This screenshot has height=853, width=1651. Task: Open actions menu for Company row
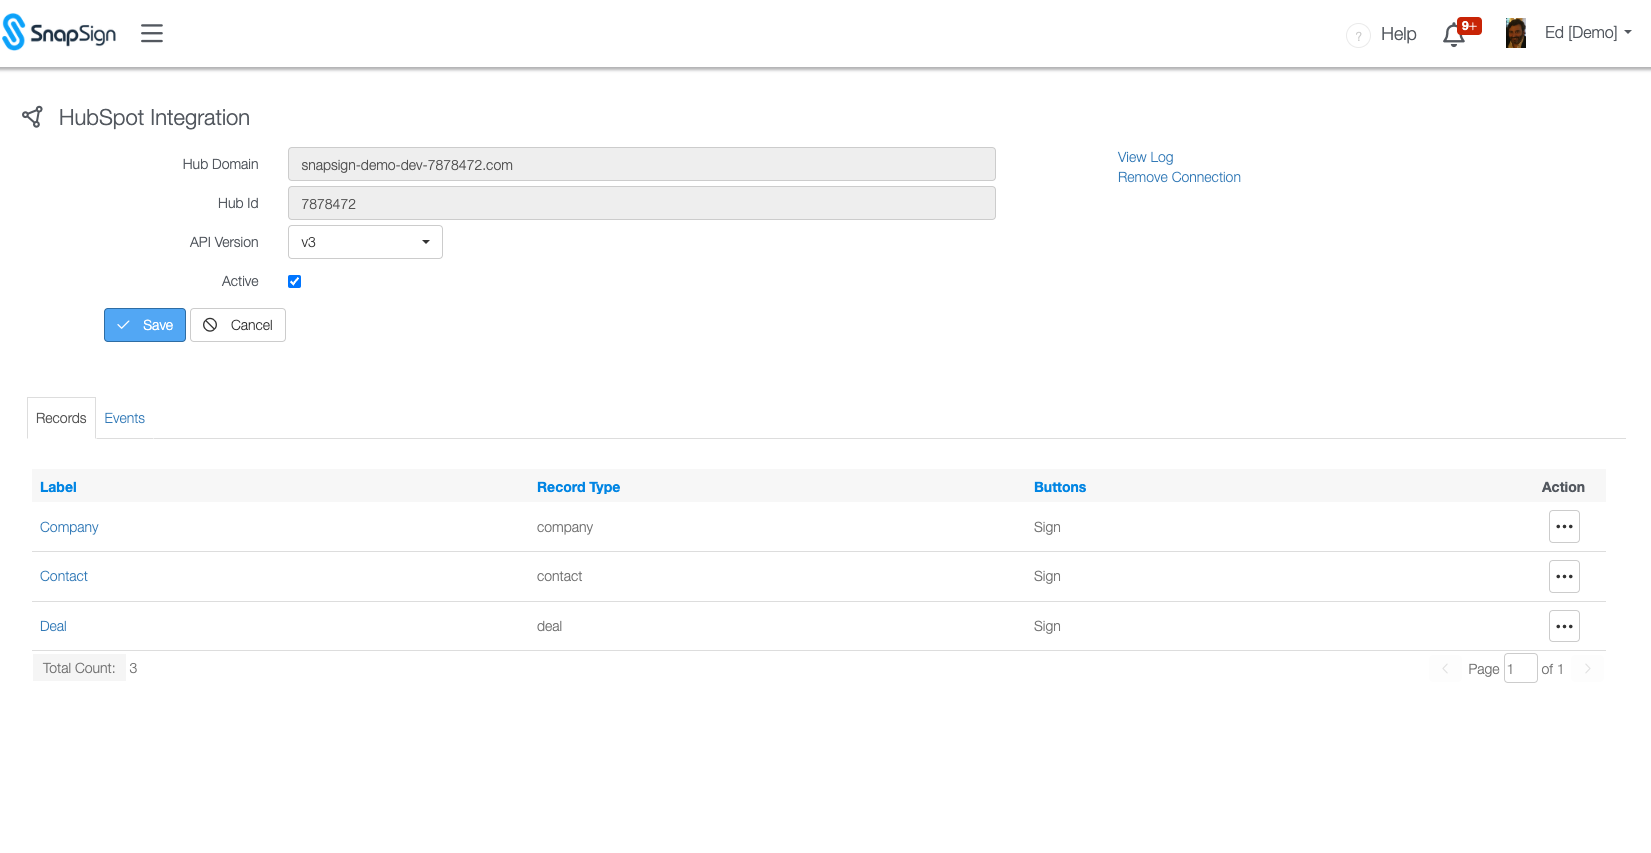(x=1564, y=527)
